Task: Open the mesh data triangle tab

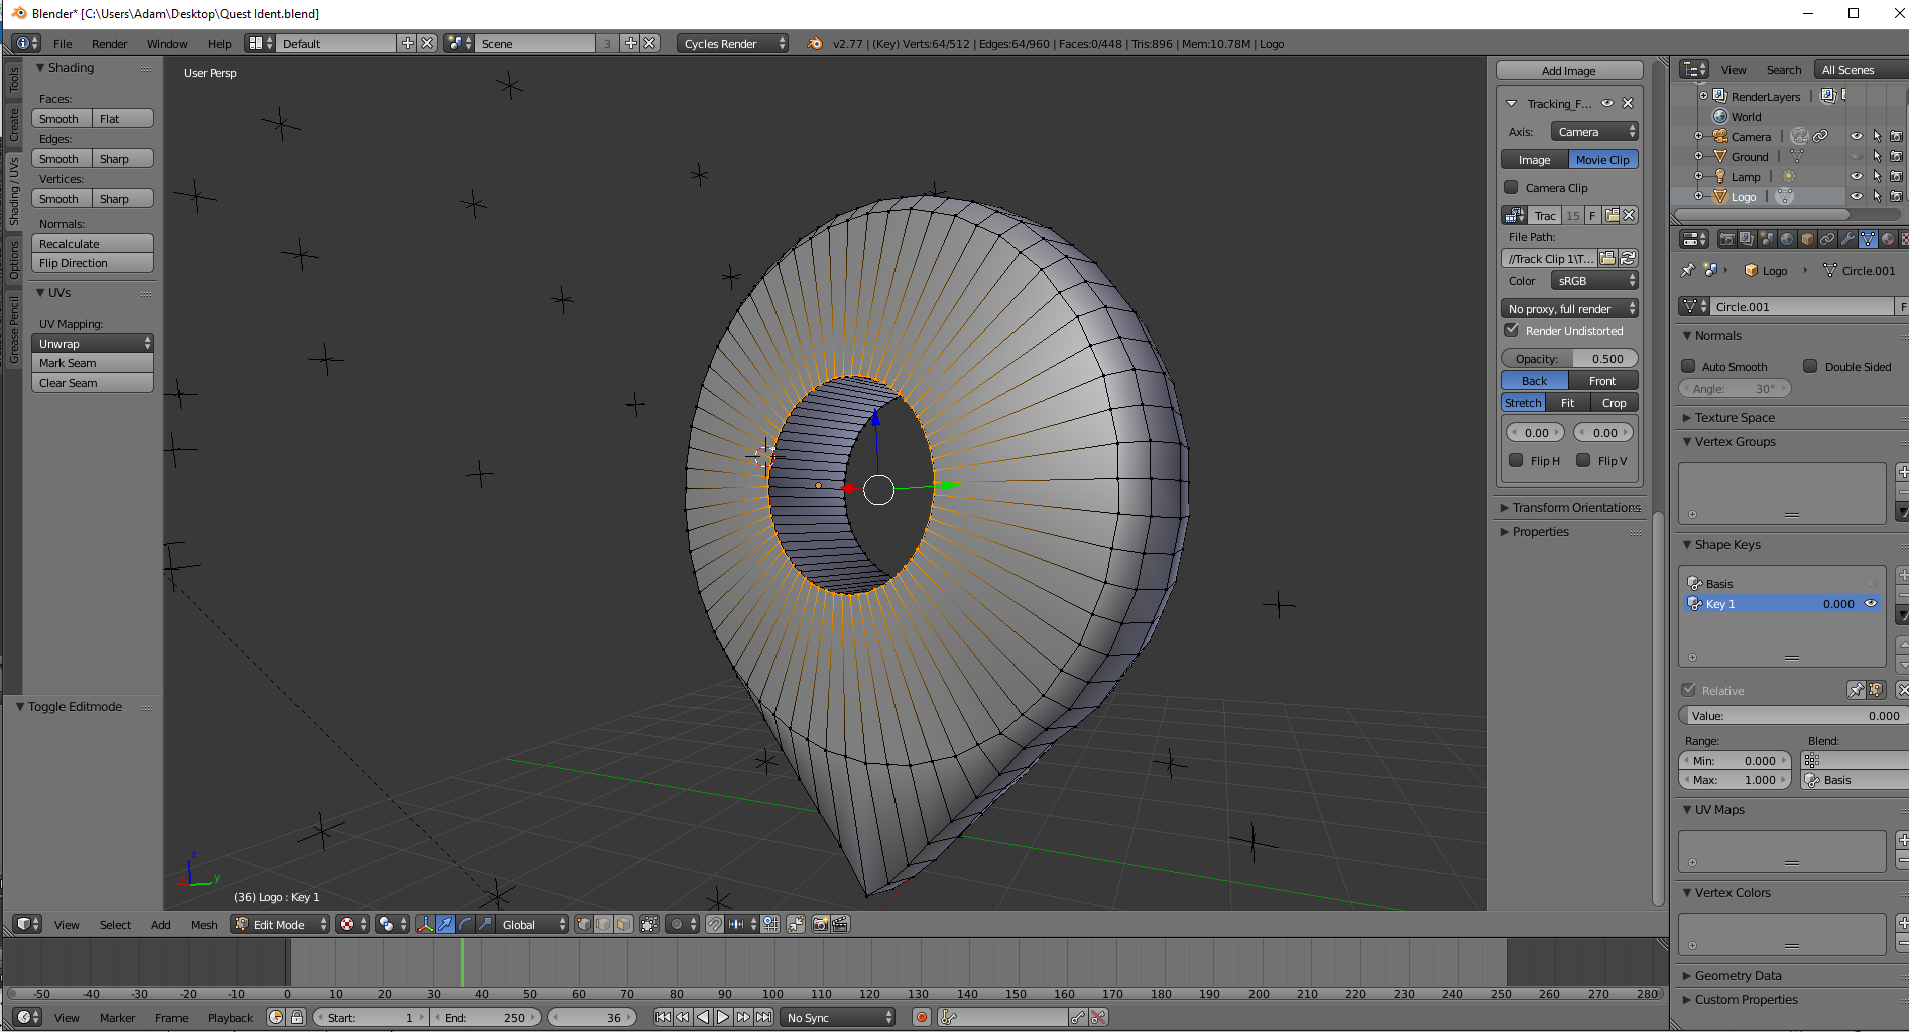Action: pos(1867,239)
